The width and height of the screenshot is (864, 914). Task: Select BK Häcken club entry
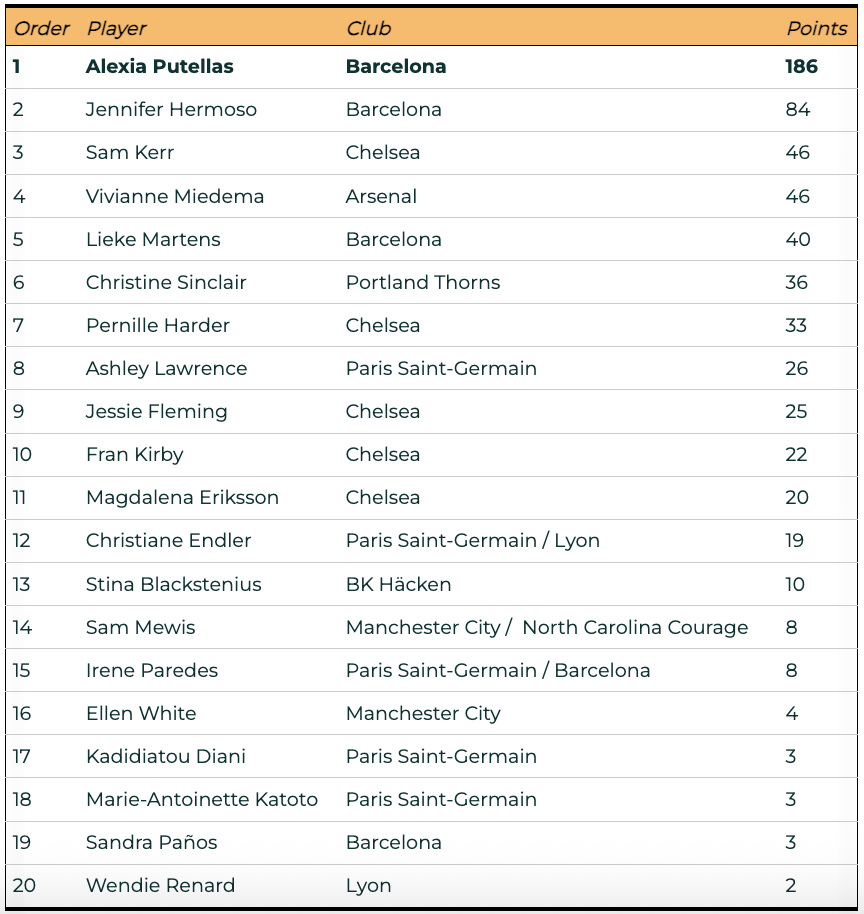coord(399,585)
